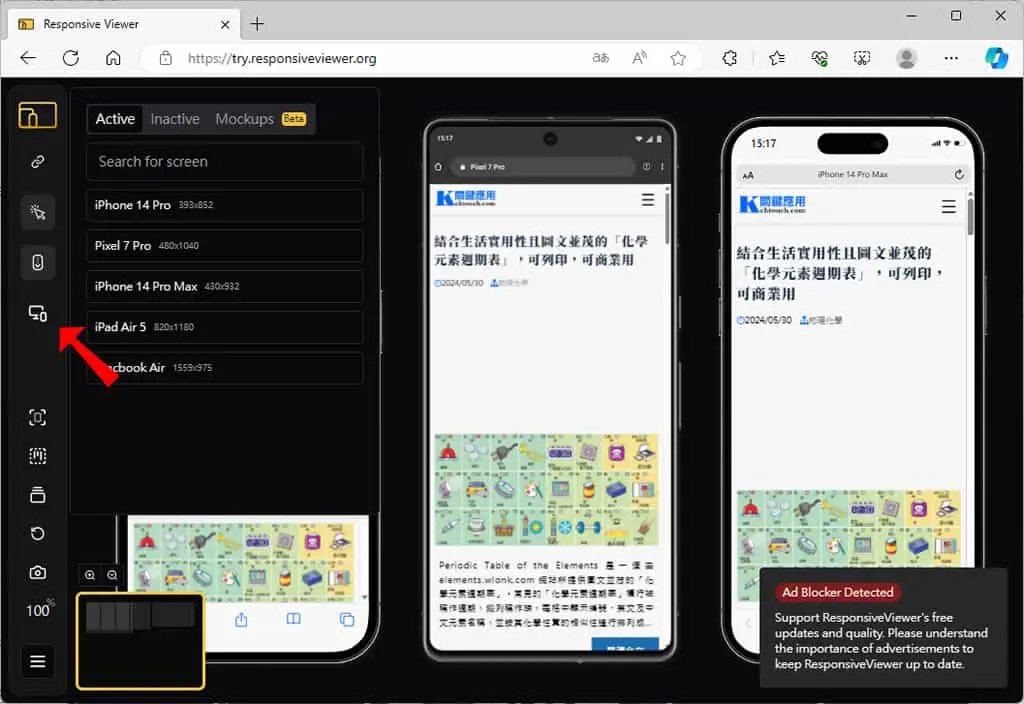Open the hamburger menu in Pixel 7 Pro preview

[647, 199]
